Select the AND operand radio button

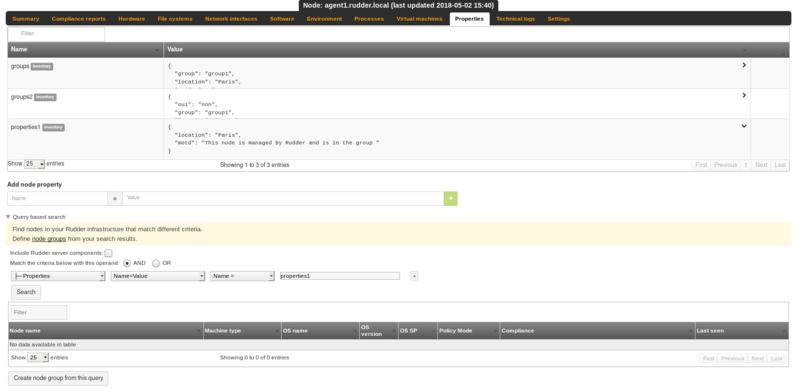(x=127, y=263)
